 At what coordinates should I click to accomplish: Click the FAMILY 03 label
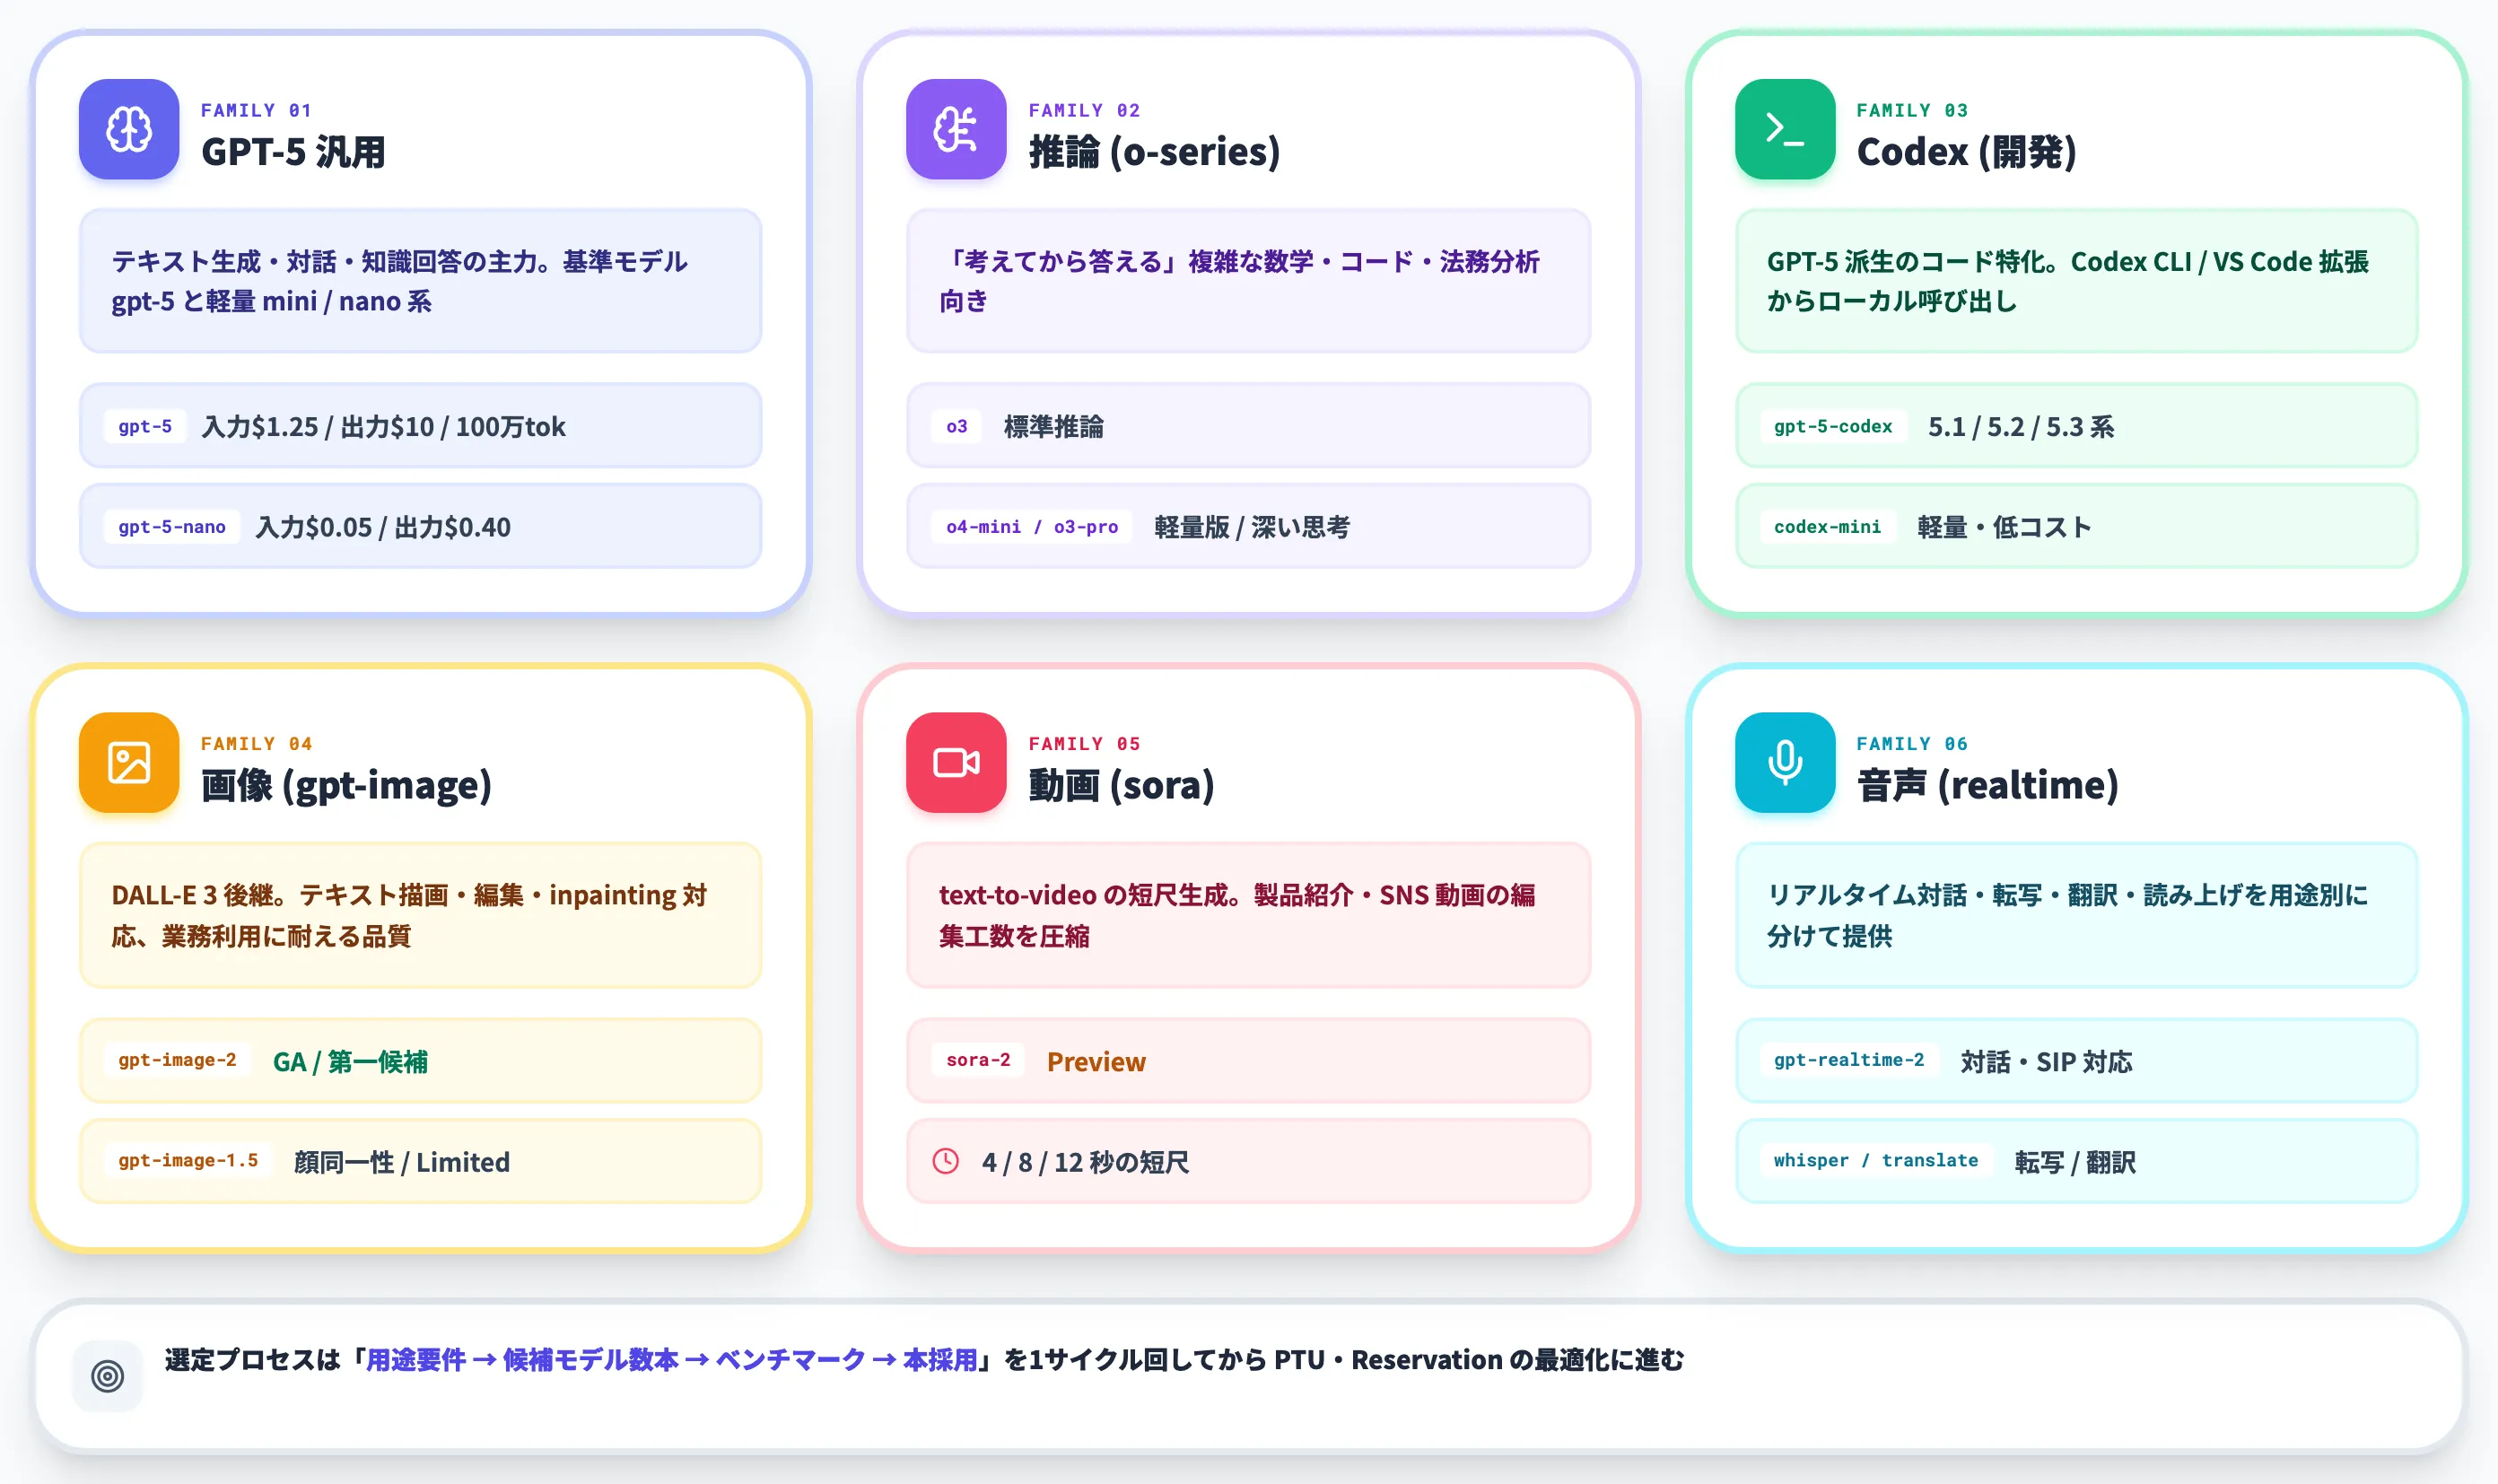pyautogui.click(x=1912, y=110)
